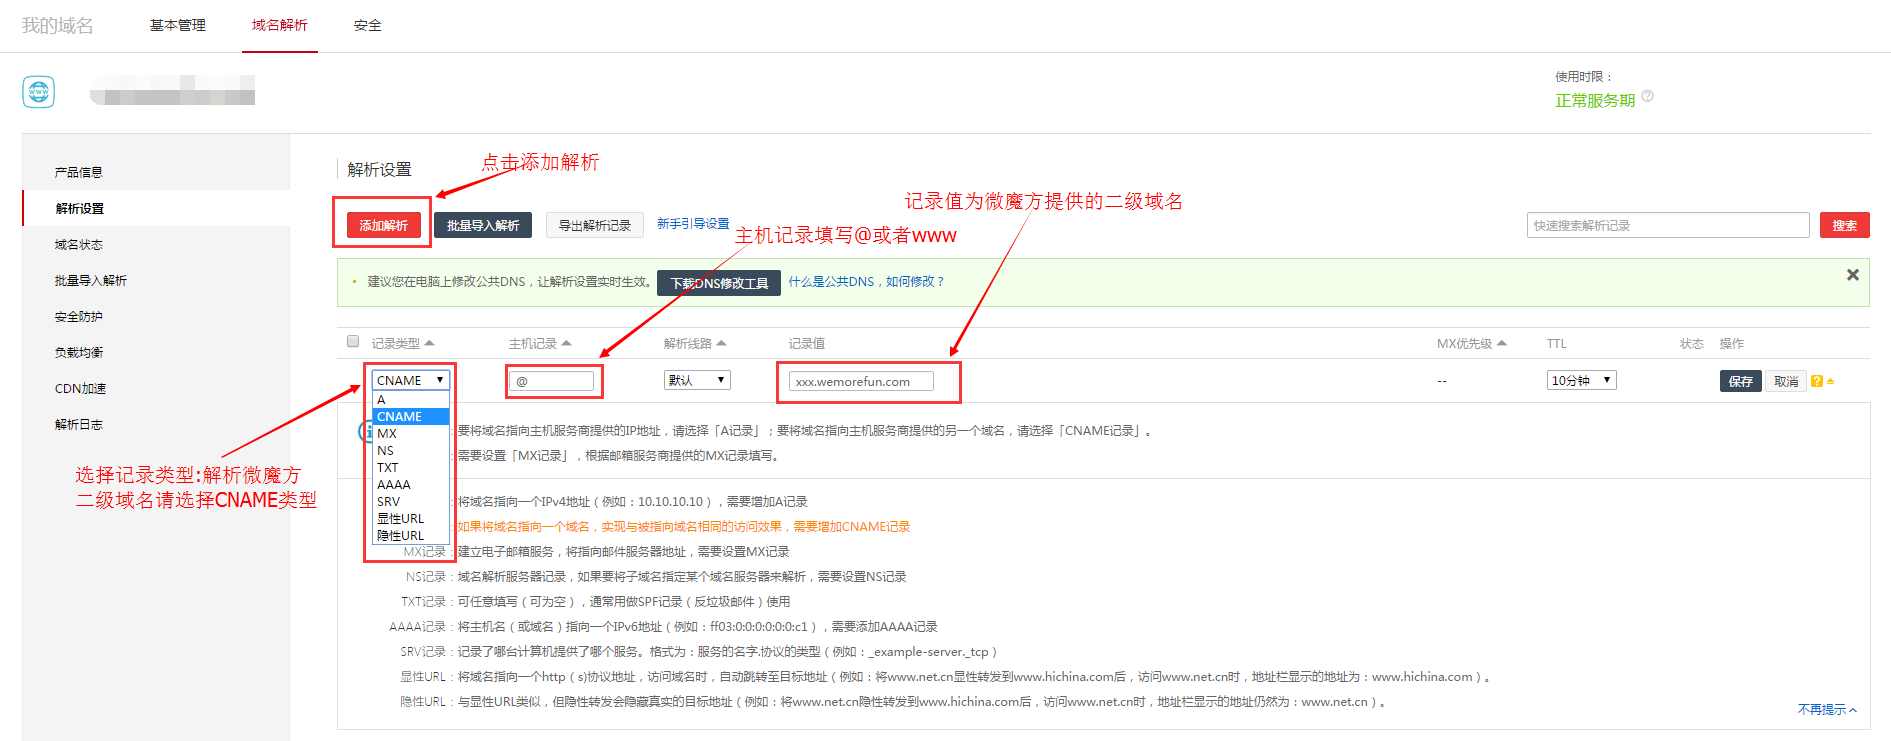Choose 显性URL in record type list

pyautogui.click(x=411, y=518)
